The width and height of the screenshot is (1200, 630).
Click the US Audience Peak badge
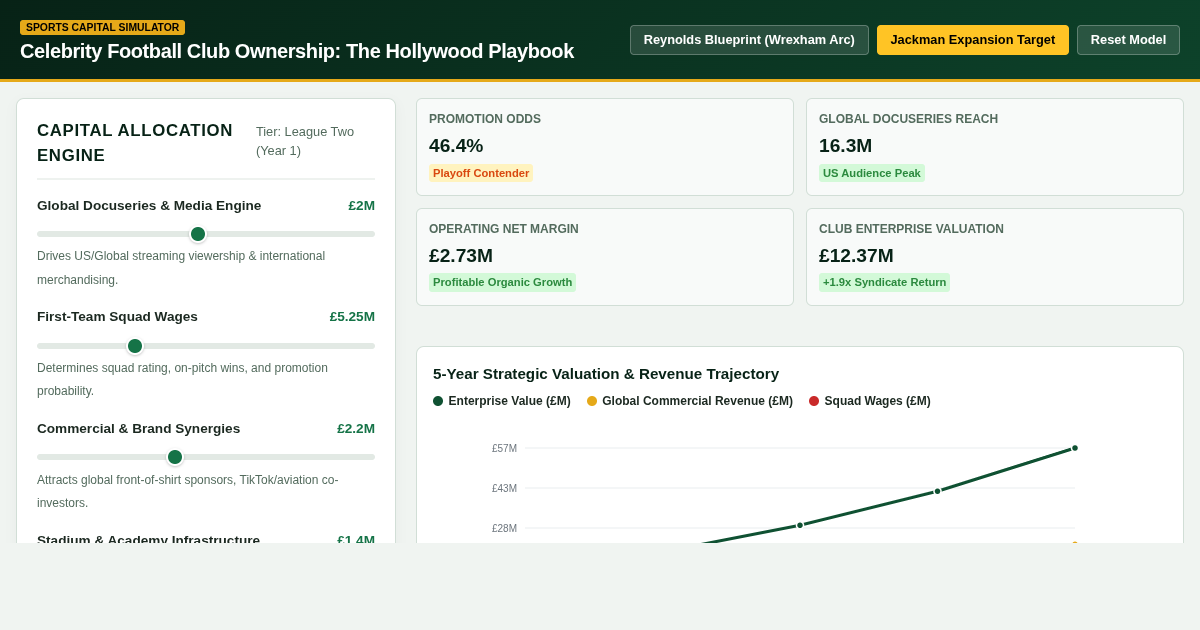pos(872,173)
